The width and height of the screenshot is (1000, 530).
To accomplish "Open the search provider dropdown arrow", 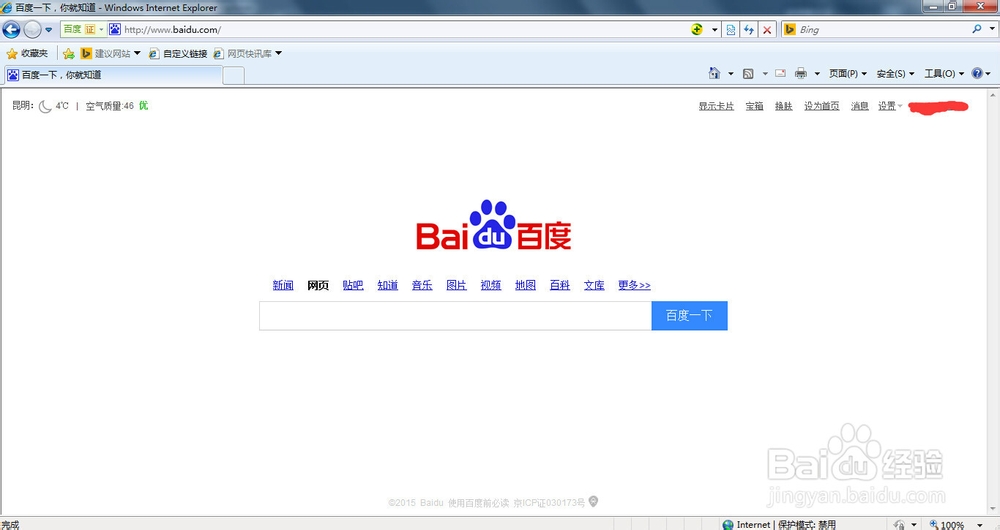I will (992, 29).
